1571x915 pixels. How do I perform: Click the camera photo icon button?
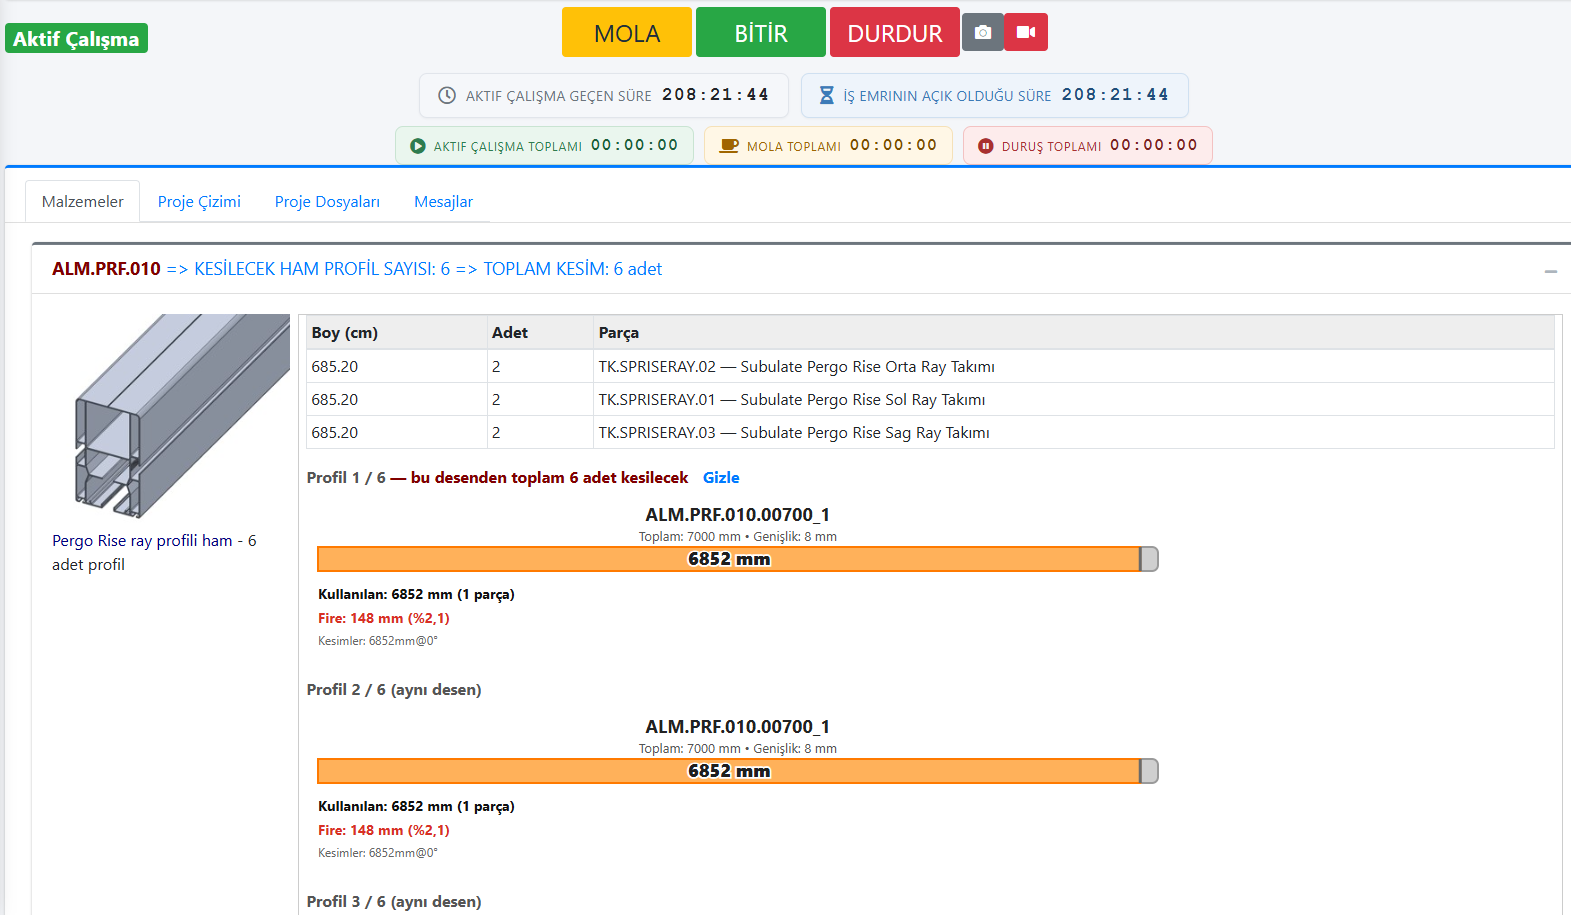(x=982, y=32)
